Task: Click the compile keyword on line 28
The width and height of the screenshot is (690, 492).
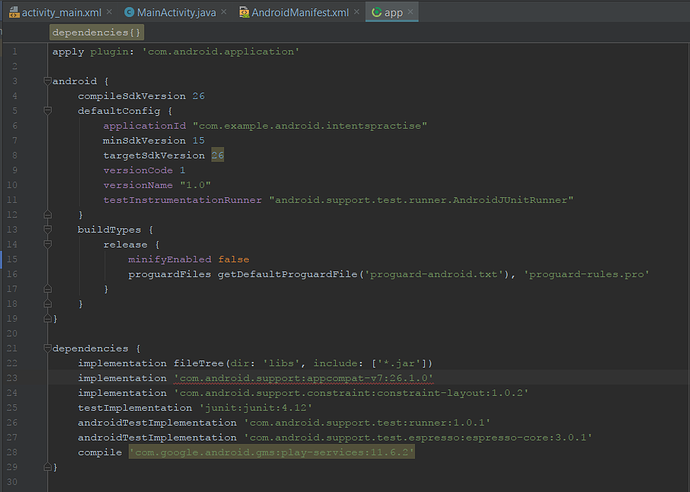Action: 100,452
